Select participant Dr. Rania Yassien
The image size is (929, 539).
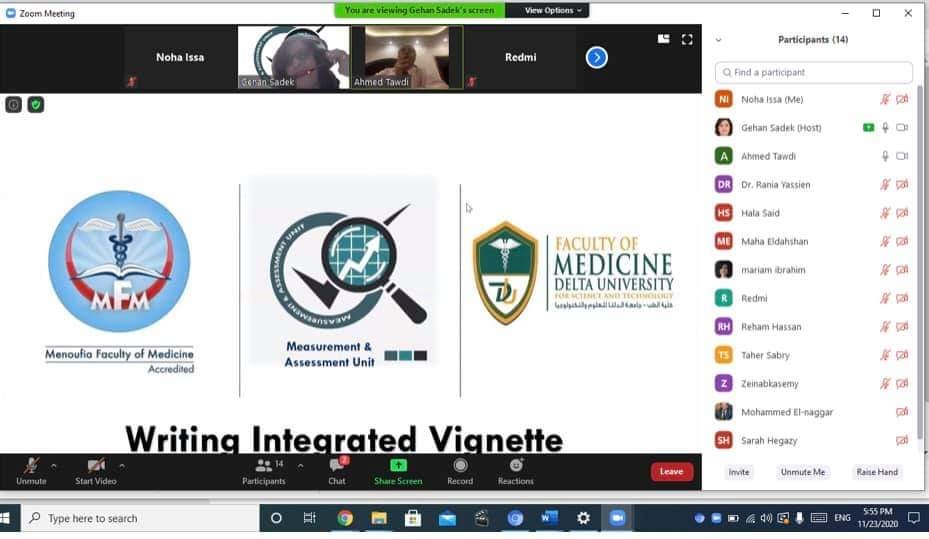tap(813, 185)
